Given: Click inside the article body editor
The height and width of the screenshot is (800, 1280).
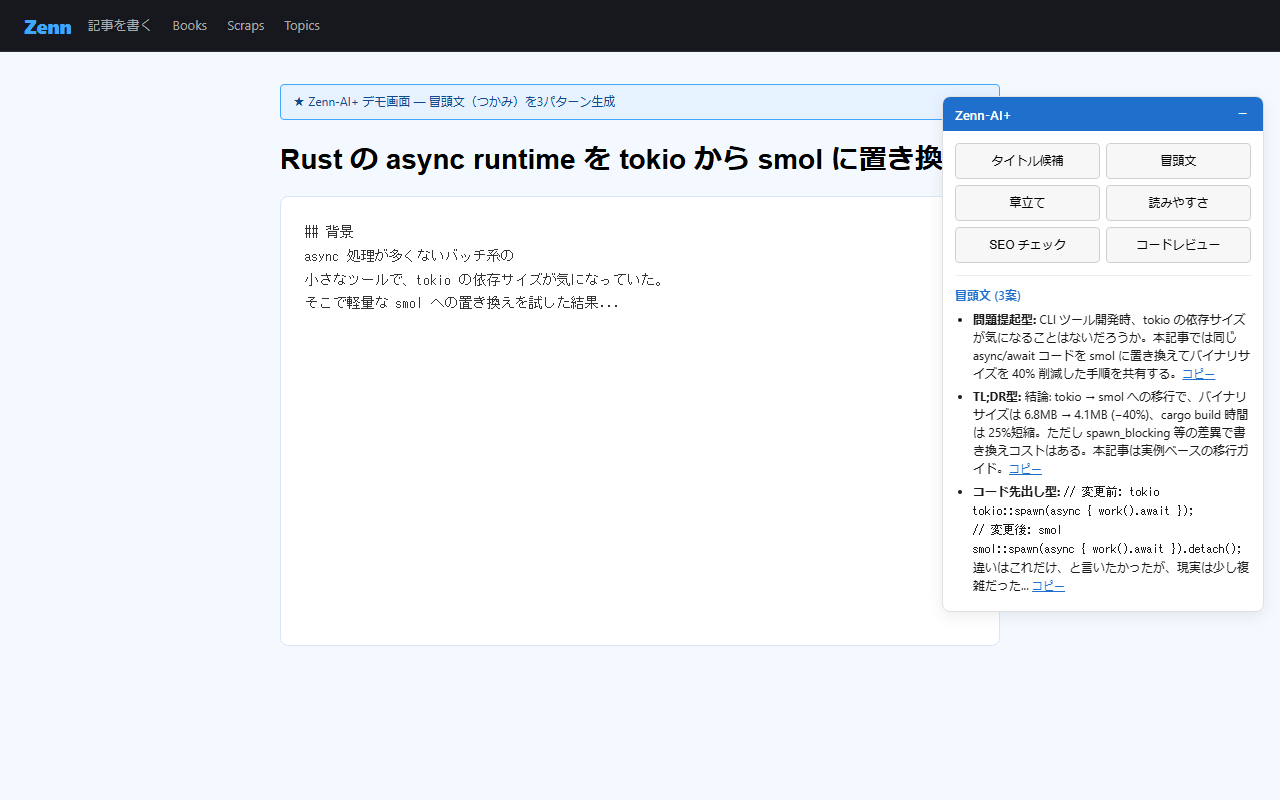Looking at the screenshot, I should [x=640, y=421].
